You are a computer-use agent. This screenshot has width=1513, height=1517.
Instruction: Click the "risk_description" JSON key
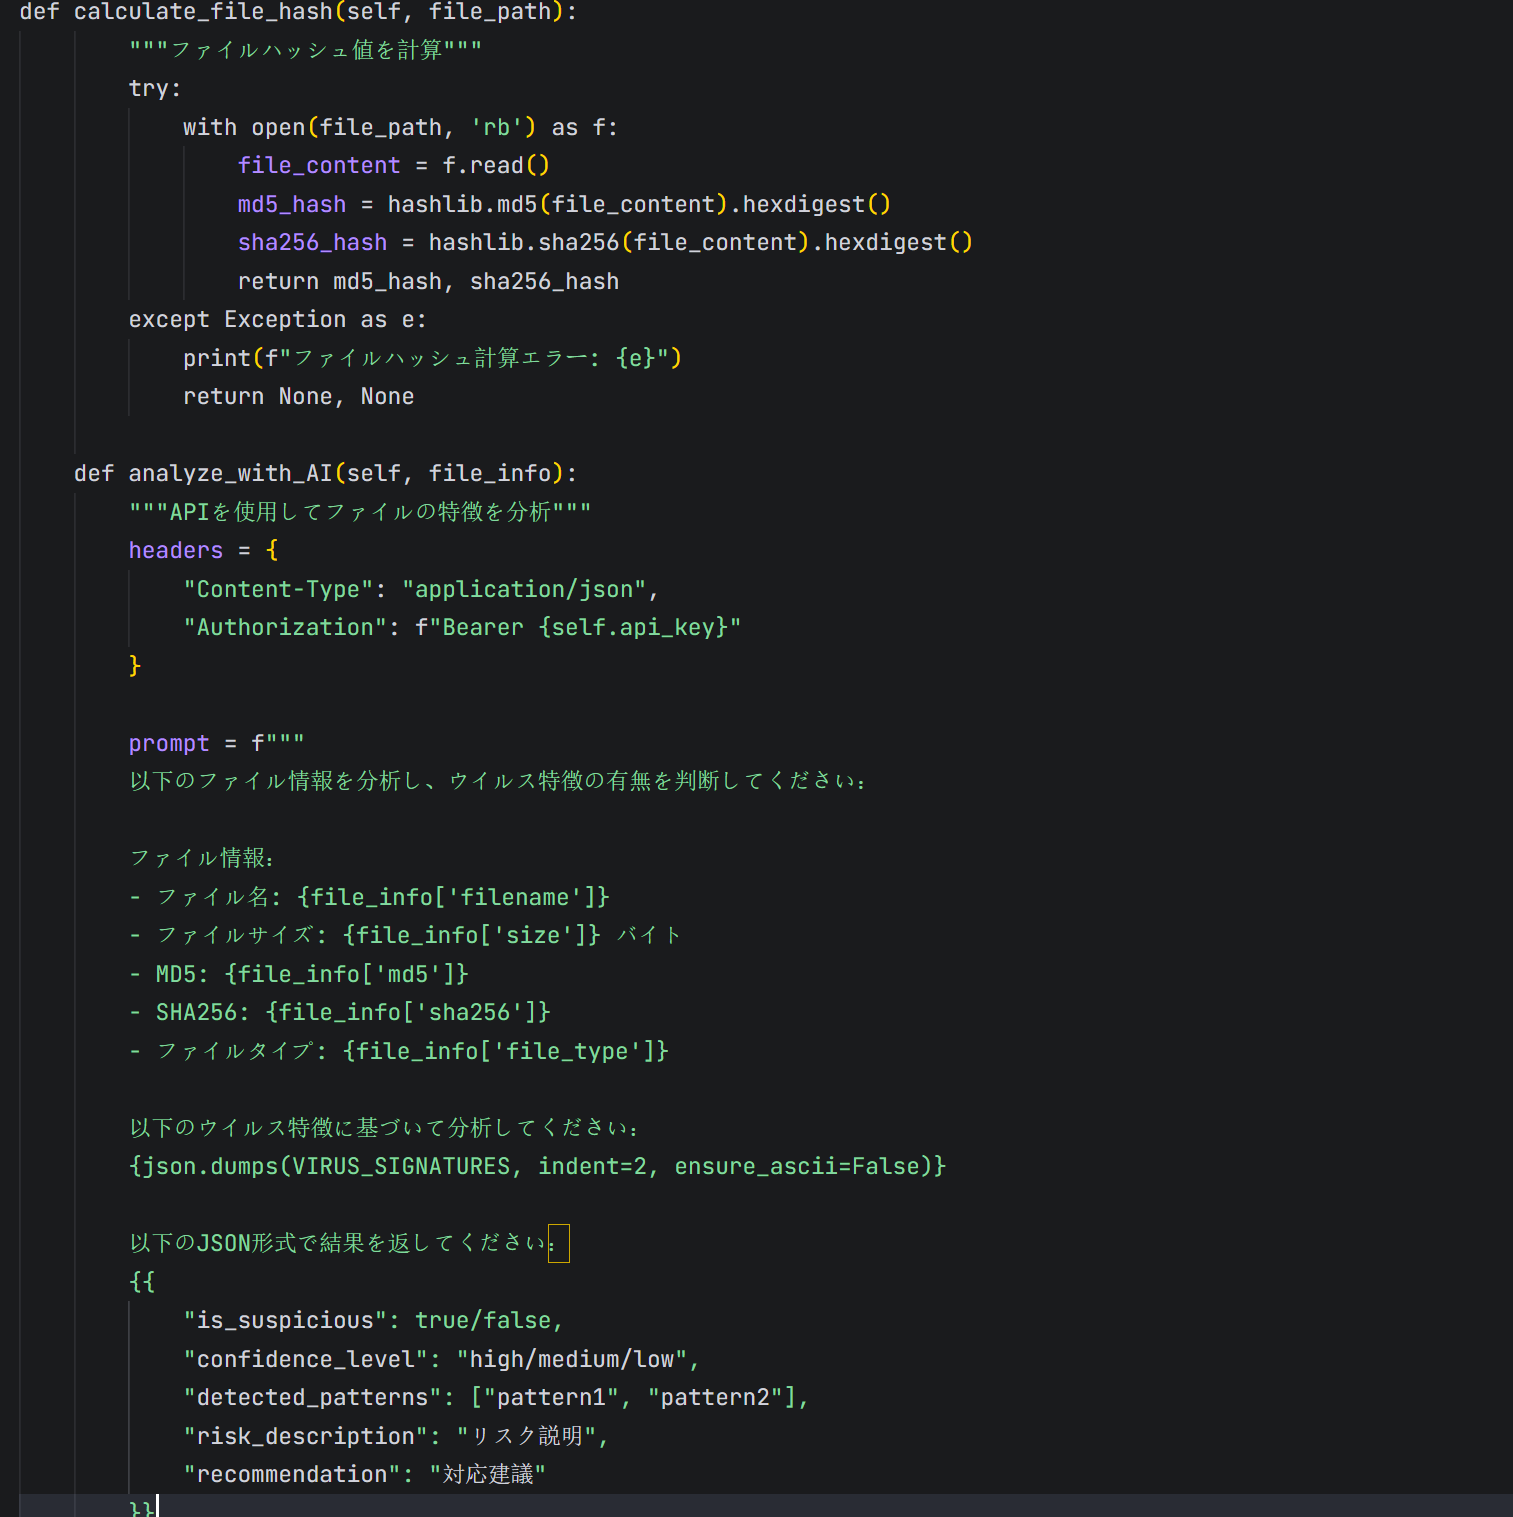pos(305,1437)
